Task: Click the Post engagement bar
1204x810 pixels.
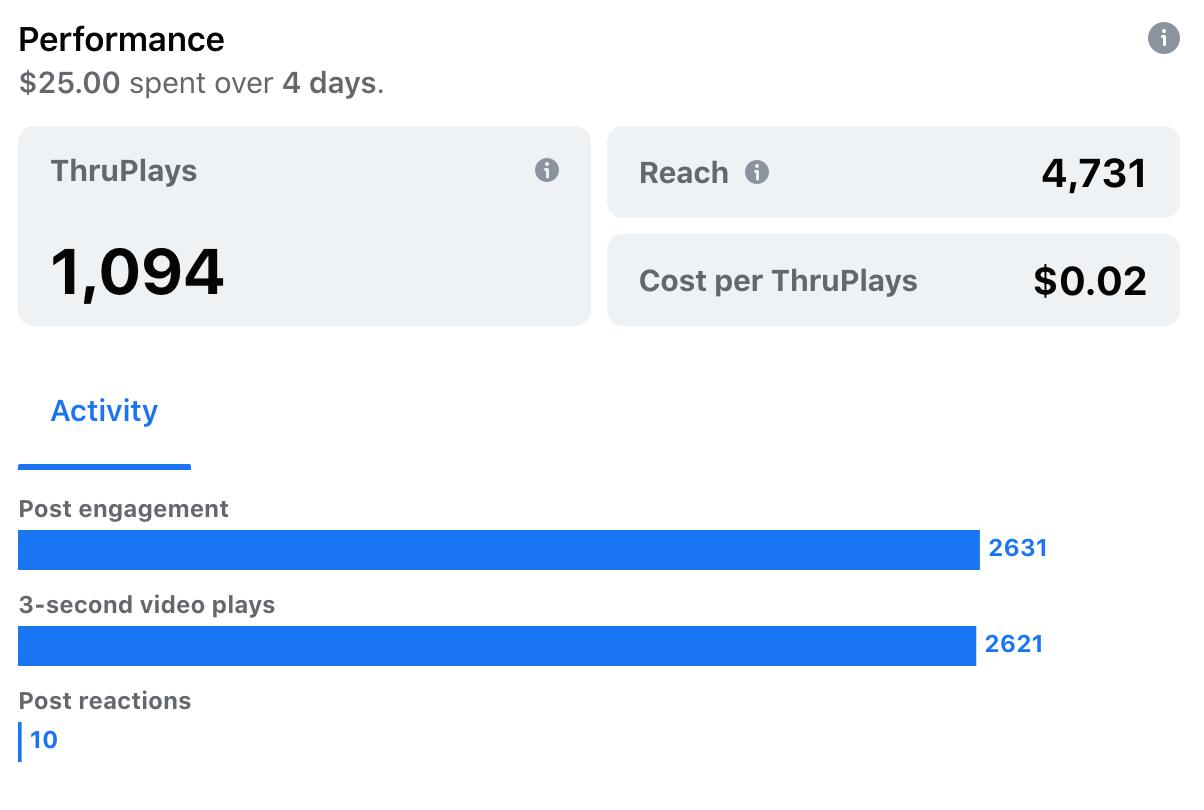Action: (499, 549)
